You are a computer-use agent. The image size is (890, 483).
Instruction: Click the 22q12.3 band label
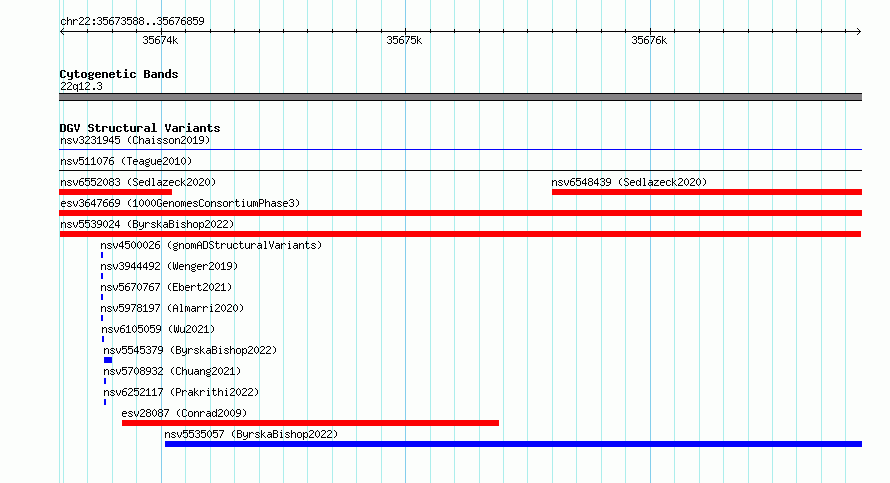click(x=81, y=86)
